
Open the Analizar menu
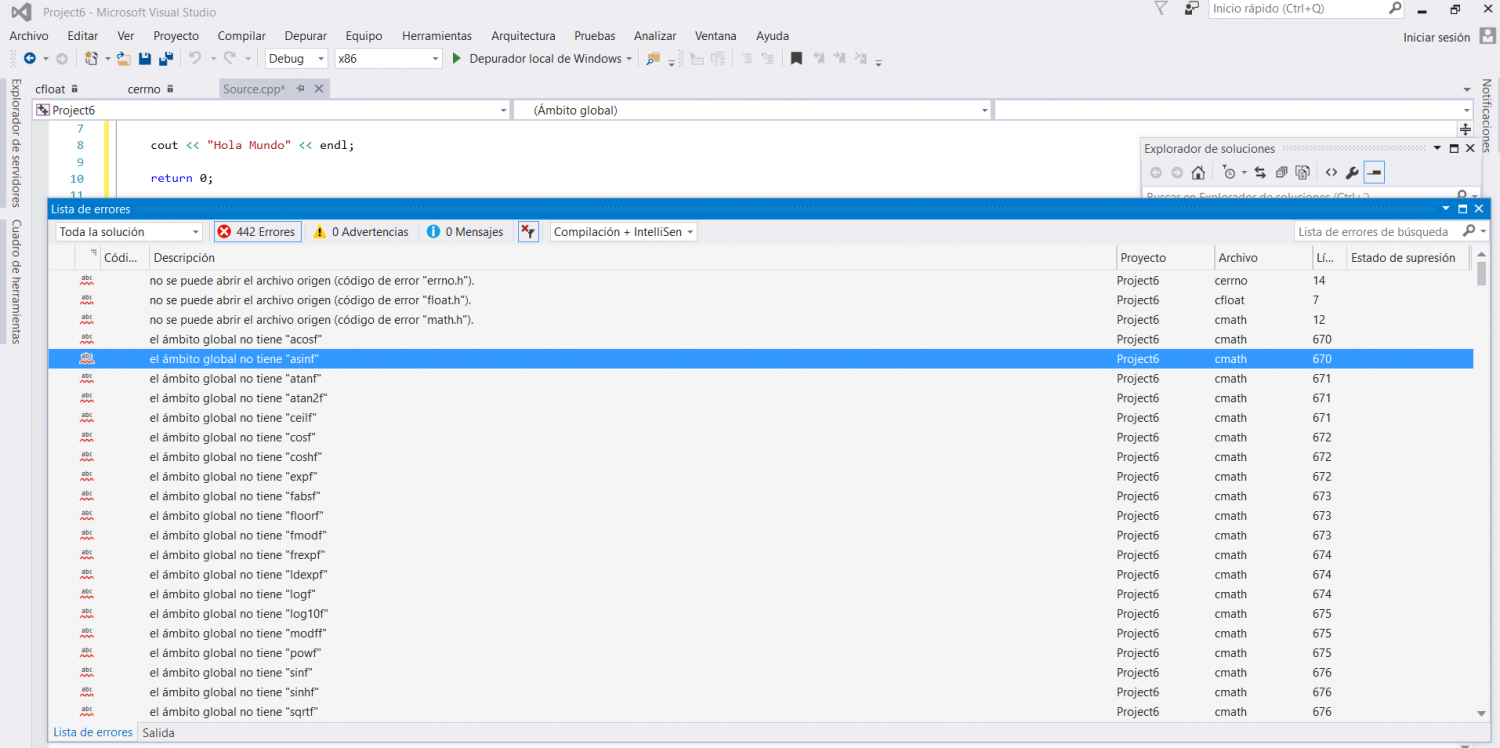point(655,36)
